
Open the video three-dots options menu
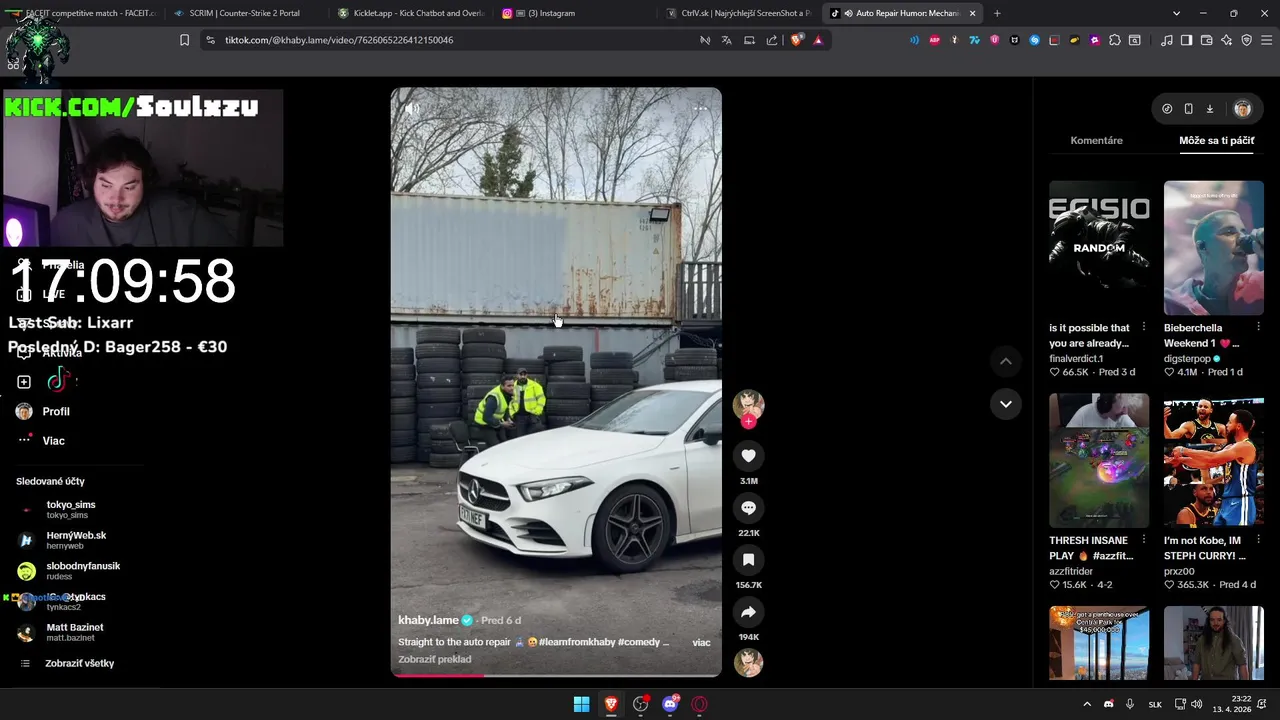701,108
